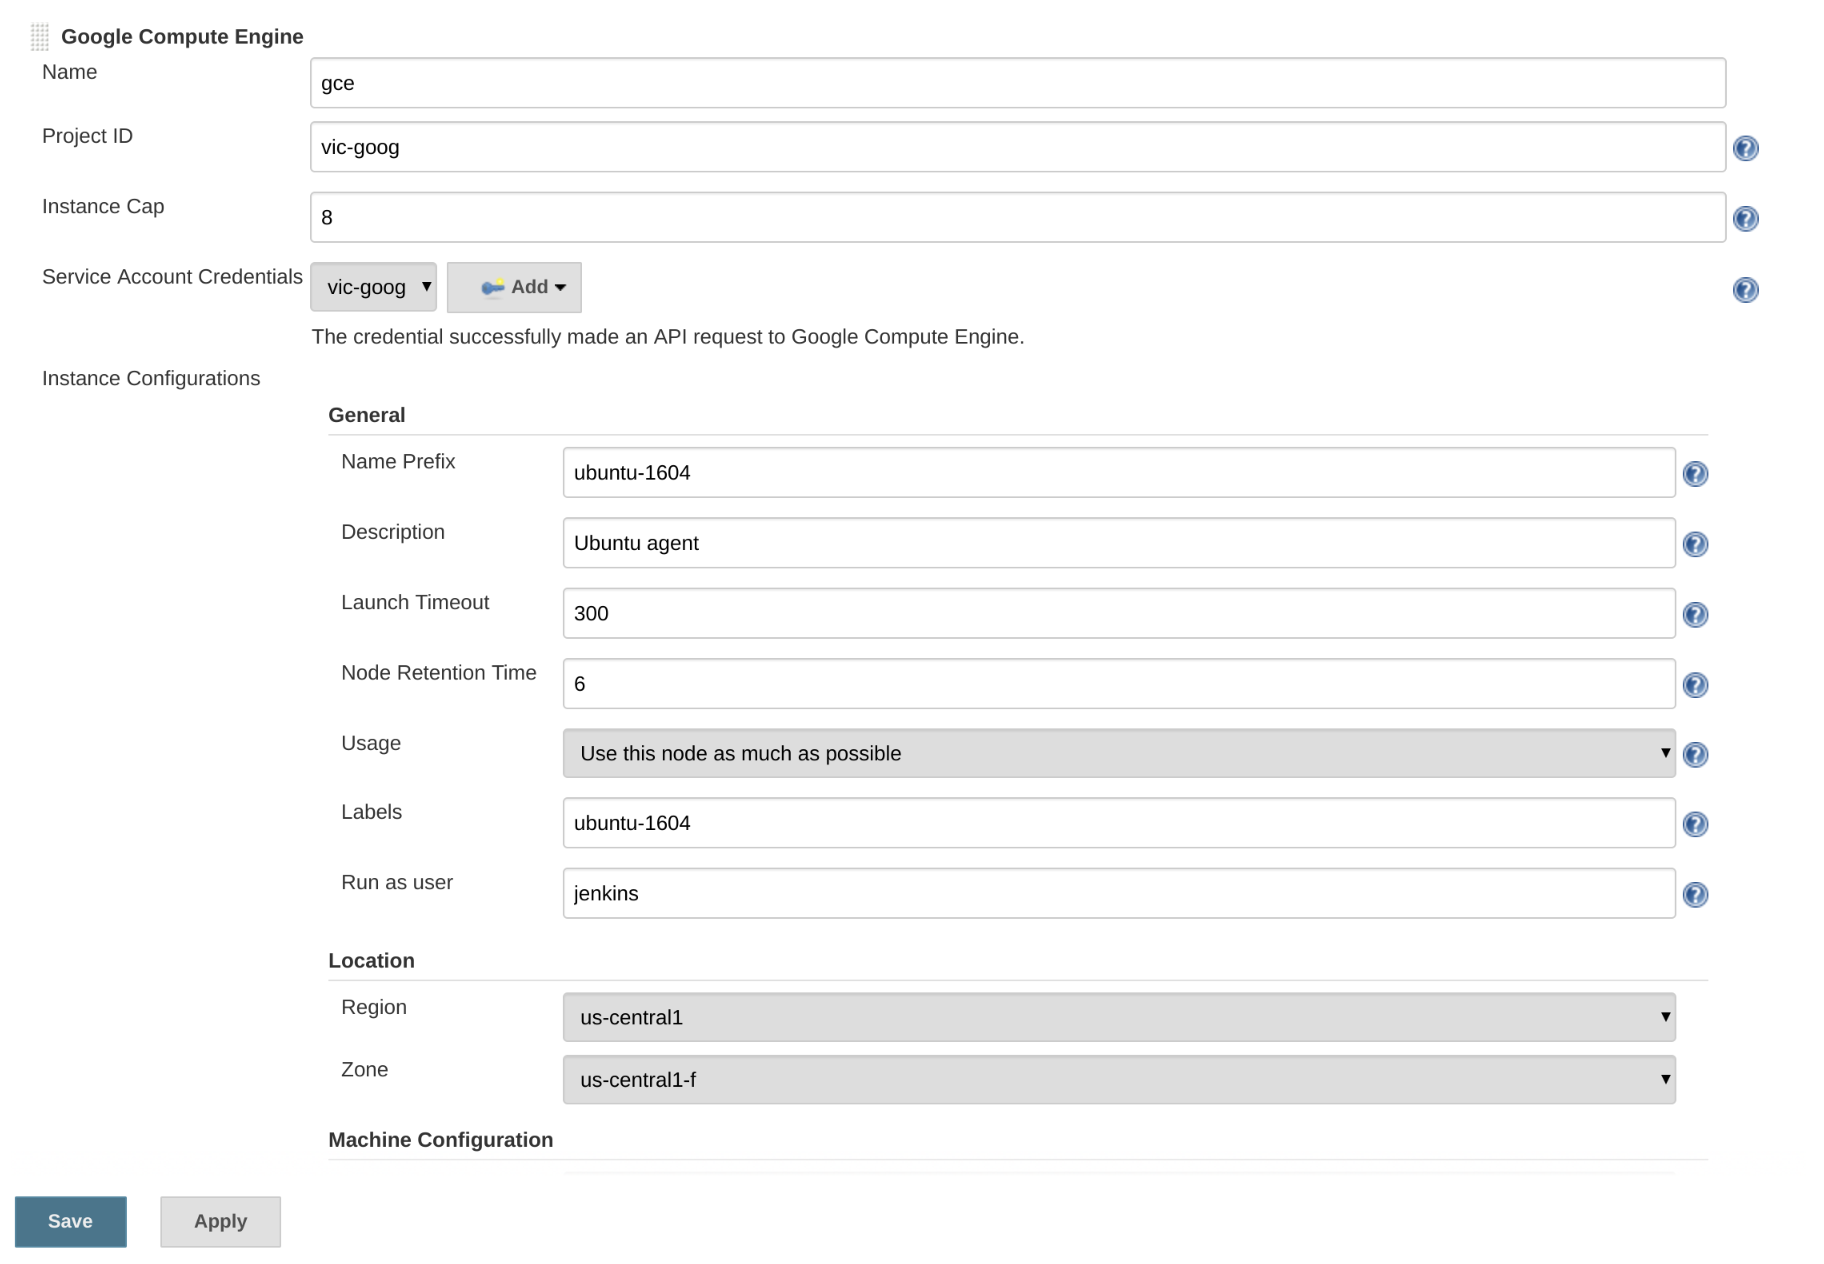This screenshot has width=1824, height=1264.
Task: Focus the Labels input field
Action: pyautogui.click(x=1119, y=823)
